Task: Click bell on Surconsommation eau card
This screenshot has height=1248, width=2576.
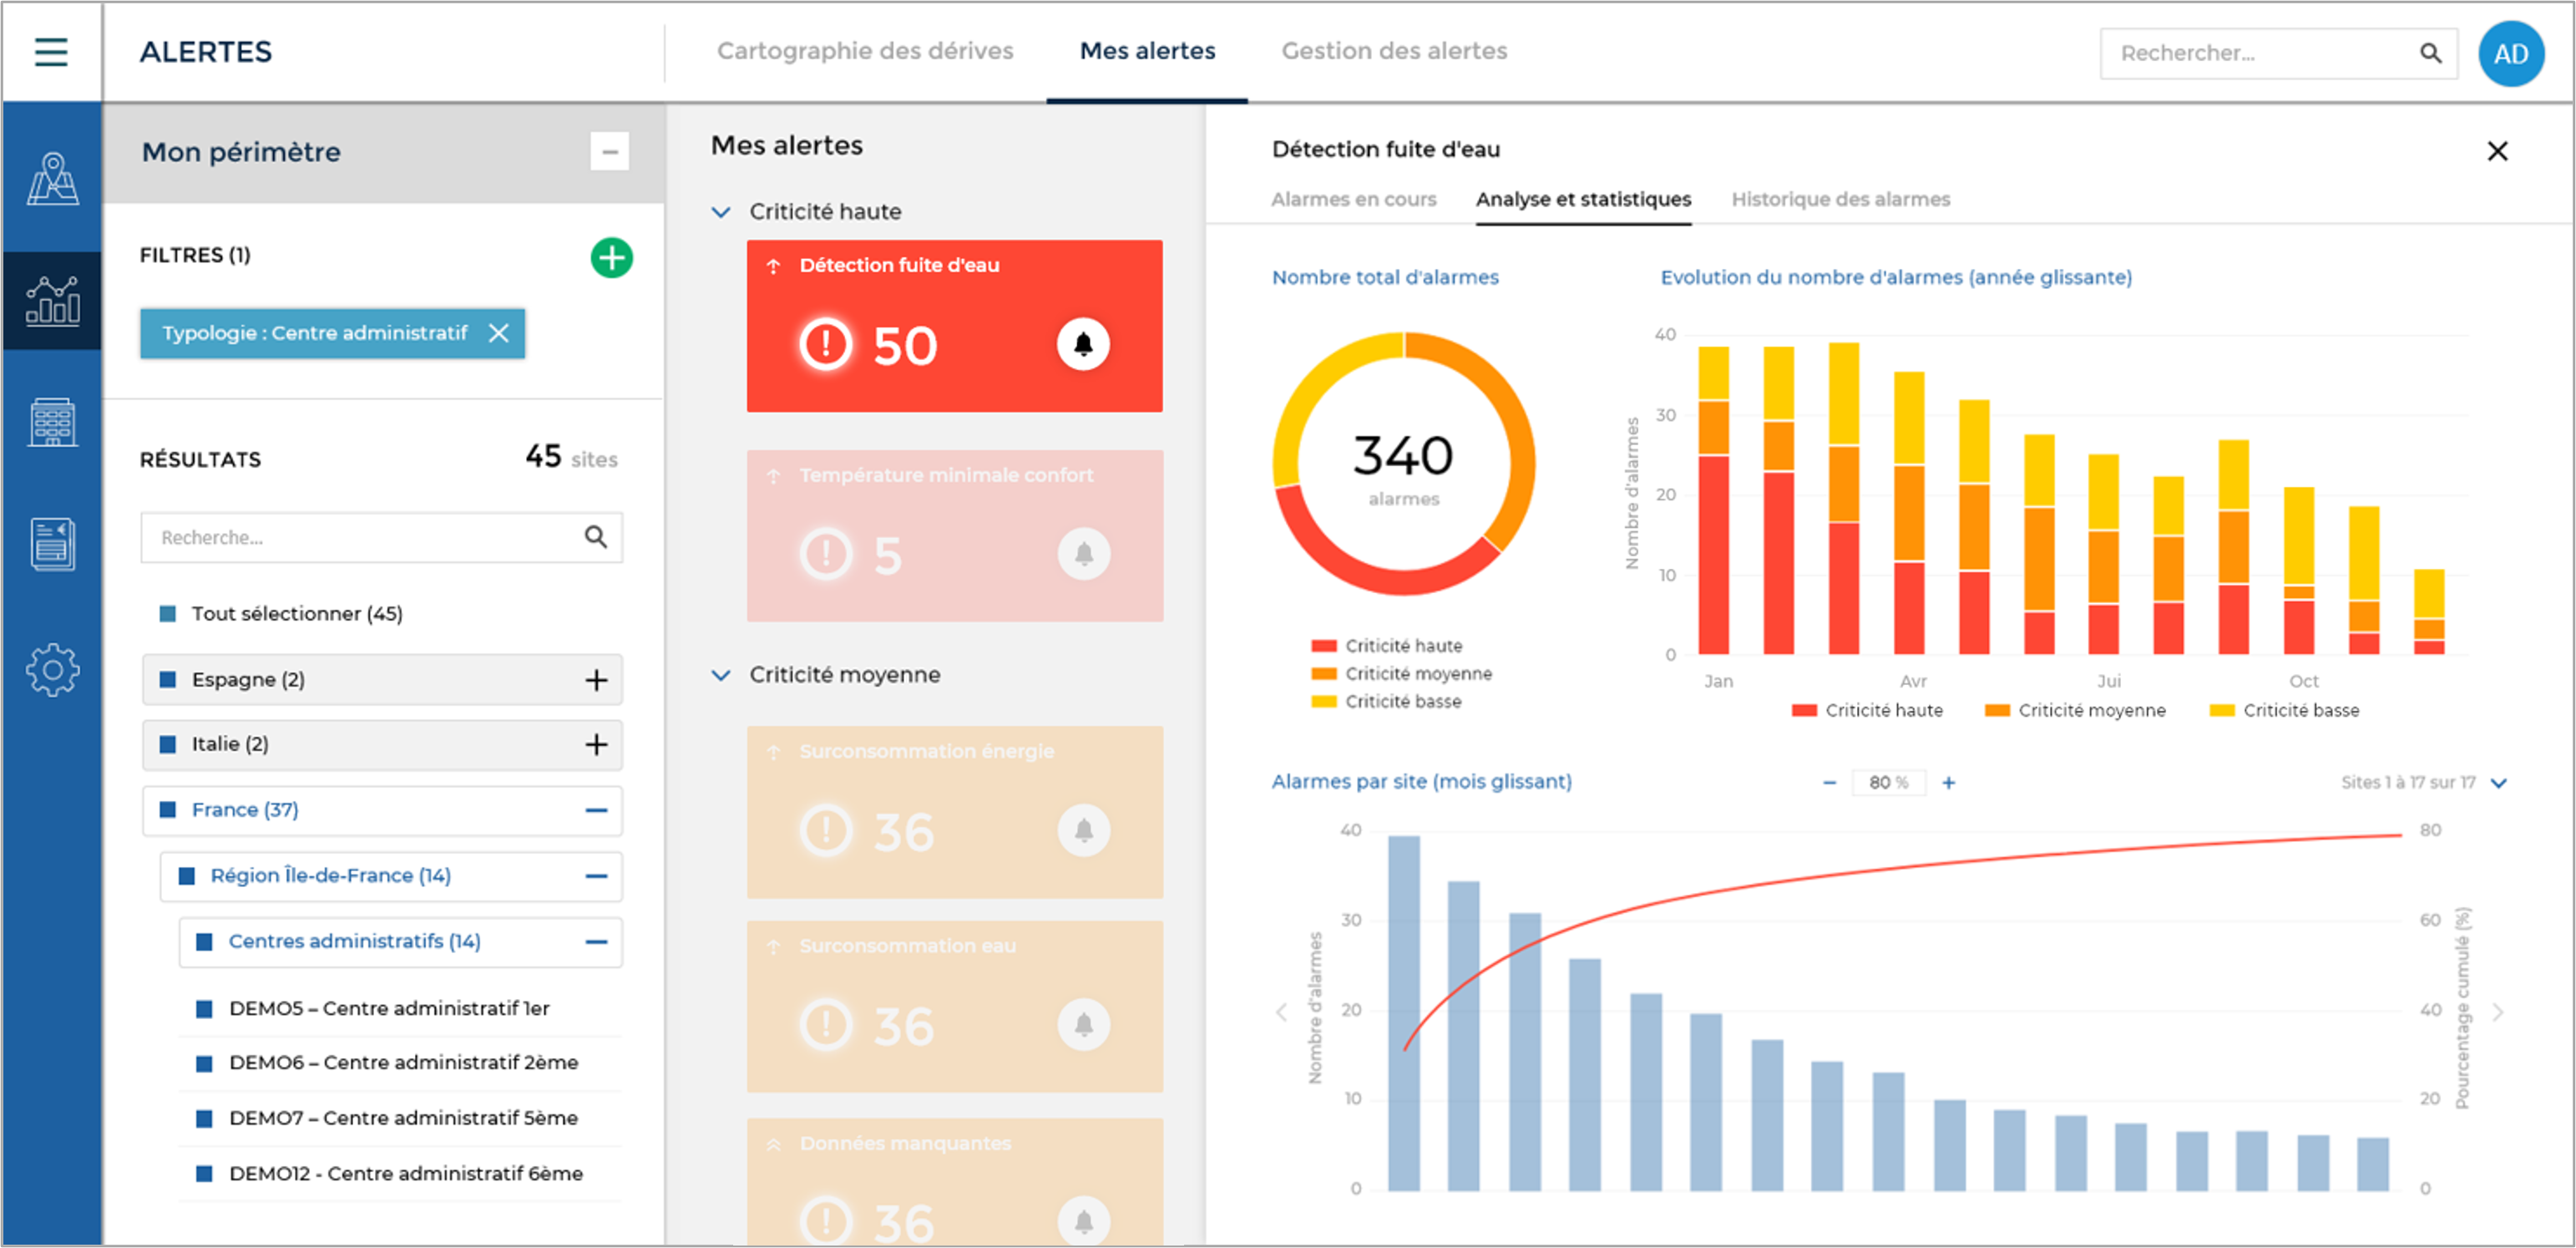Action: coord(1083,1024)
